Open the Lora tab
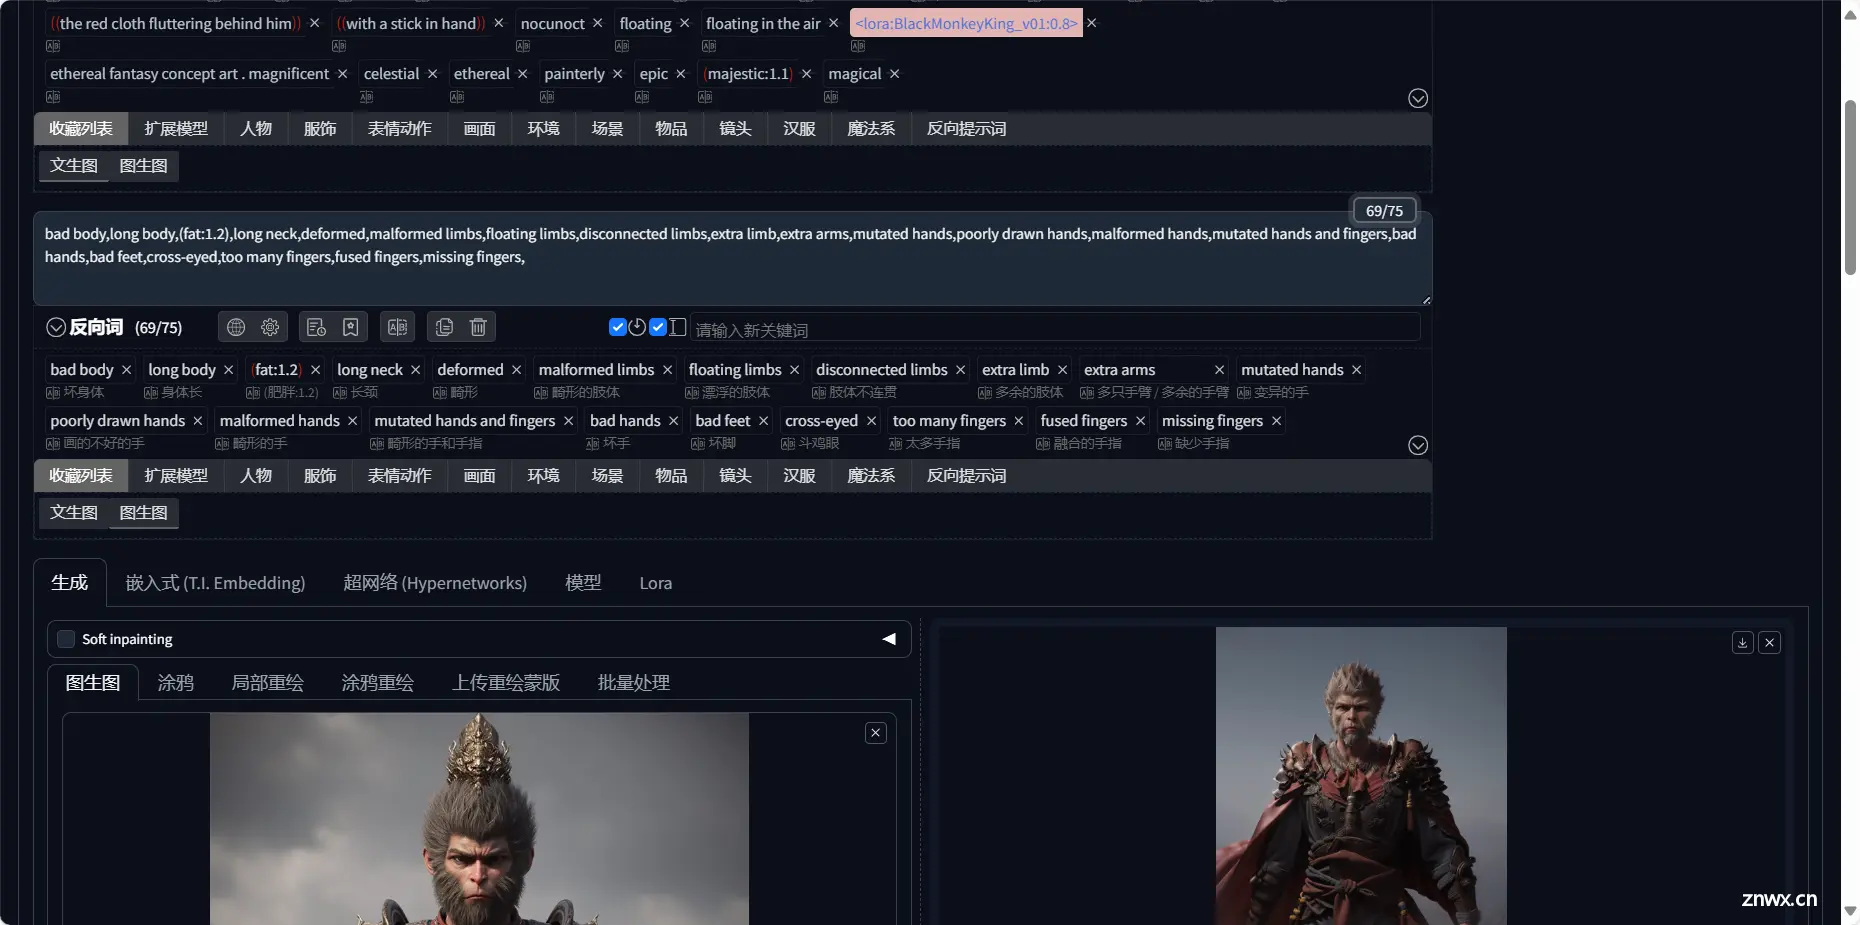Image resolution: width=1860 pixels, height=925 pixels. tap(656, 583)
